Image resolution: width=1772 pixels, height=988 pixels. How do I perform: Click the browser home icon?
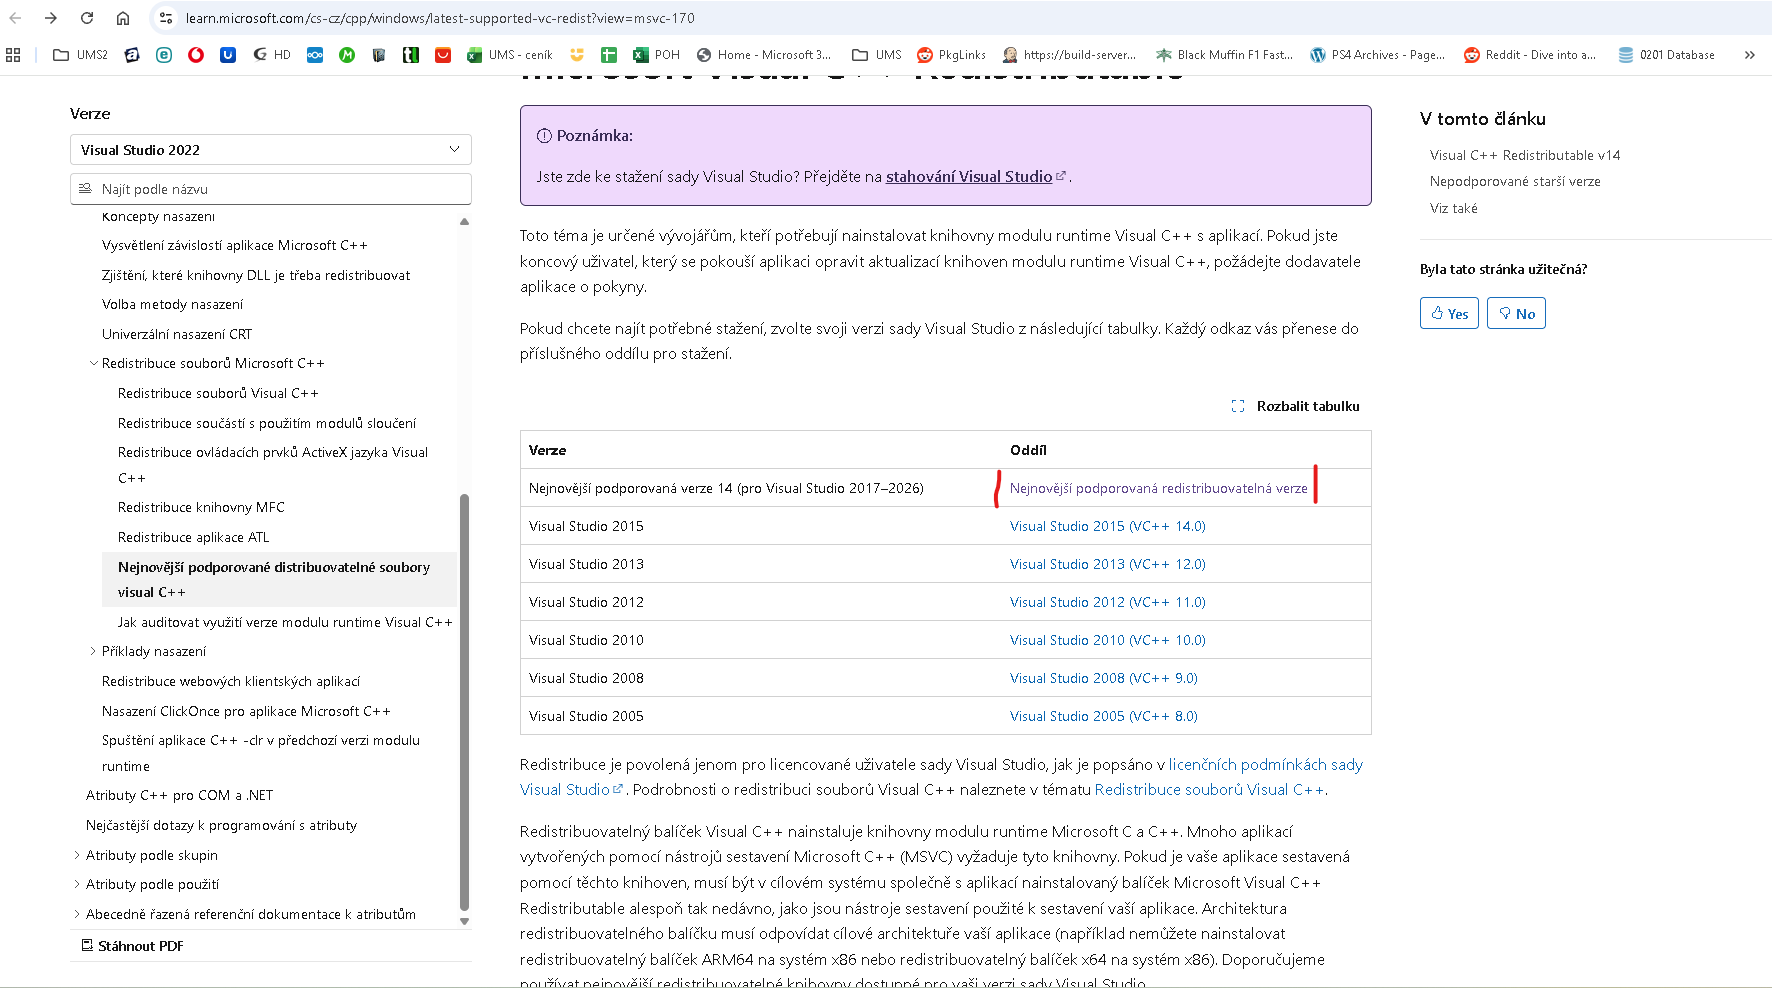pyautogui.click(x=122, y=18)
